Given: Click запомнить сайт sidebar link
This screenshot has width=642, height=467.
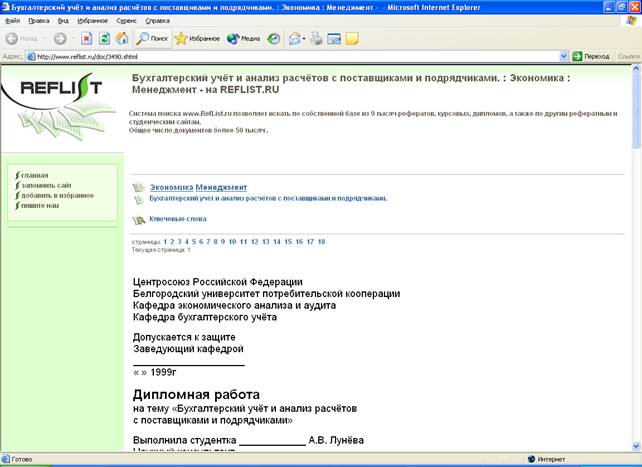Looking at the screenshot, I should point(46,185).
